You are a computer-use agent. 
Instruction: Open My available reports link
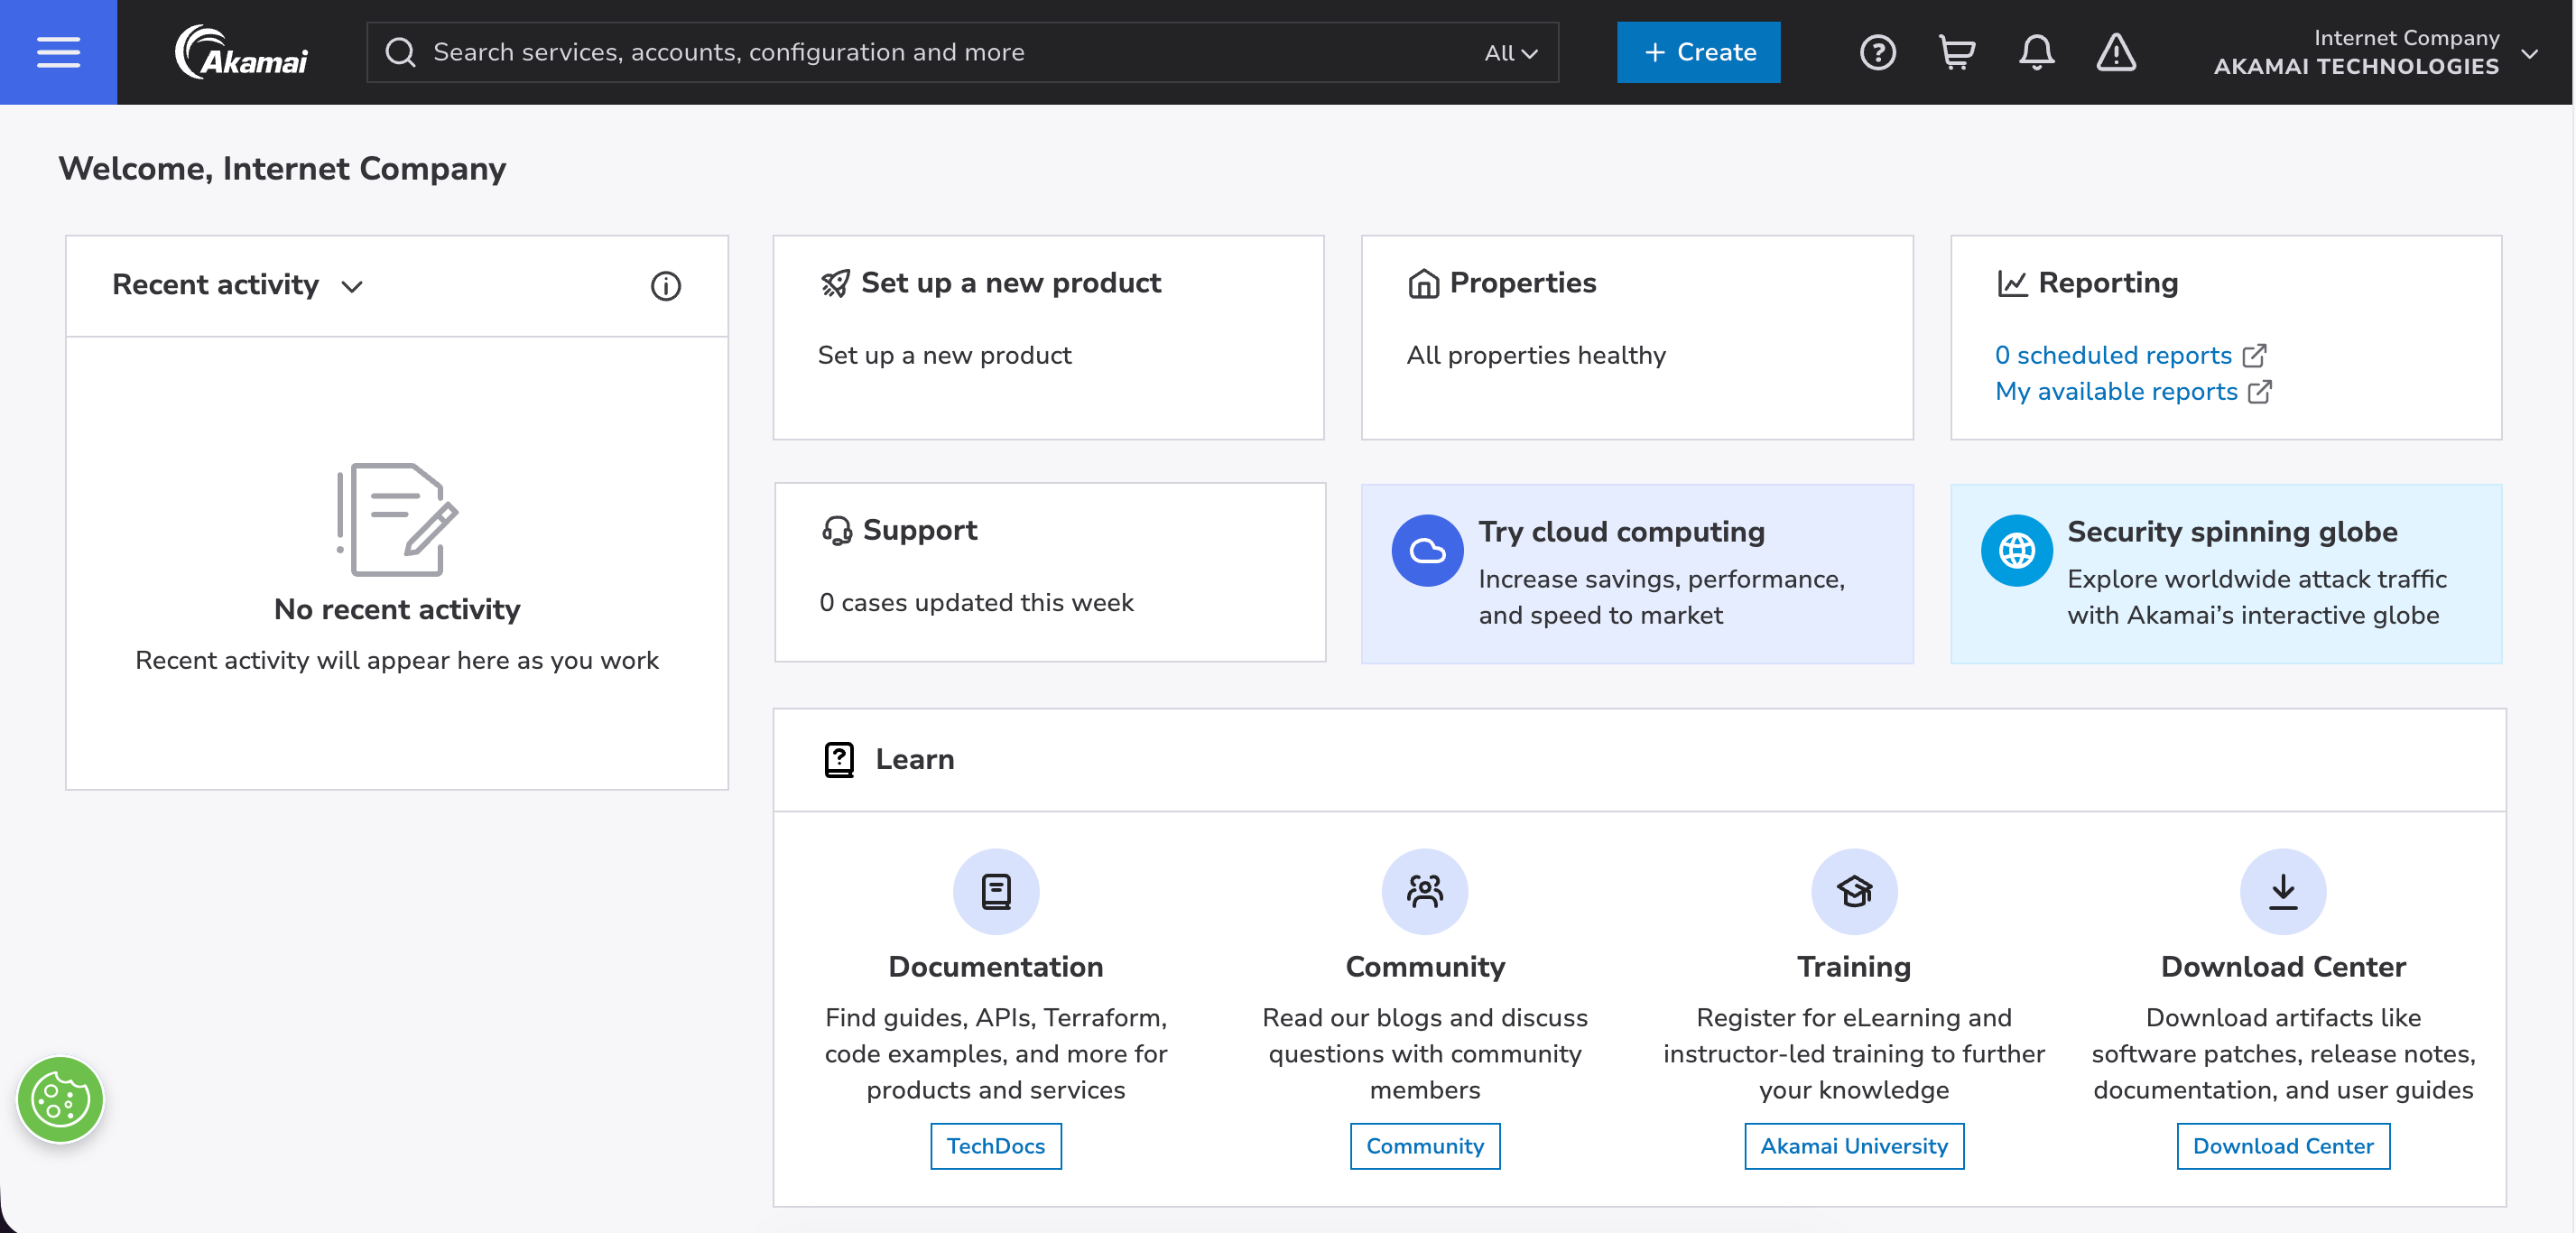(x=2116, y=392)
